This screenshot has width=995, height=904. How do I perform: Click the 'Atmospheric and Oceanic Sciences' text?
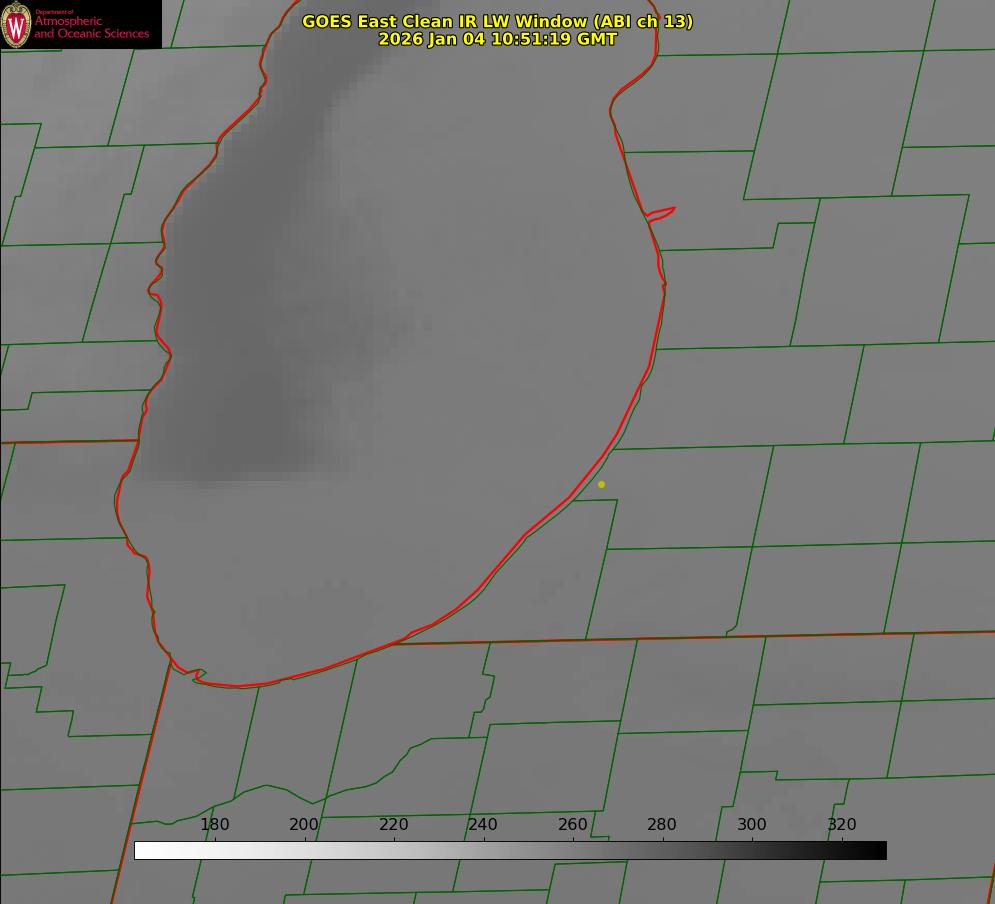[x=91, y=27]
